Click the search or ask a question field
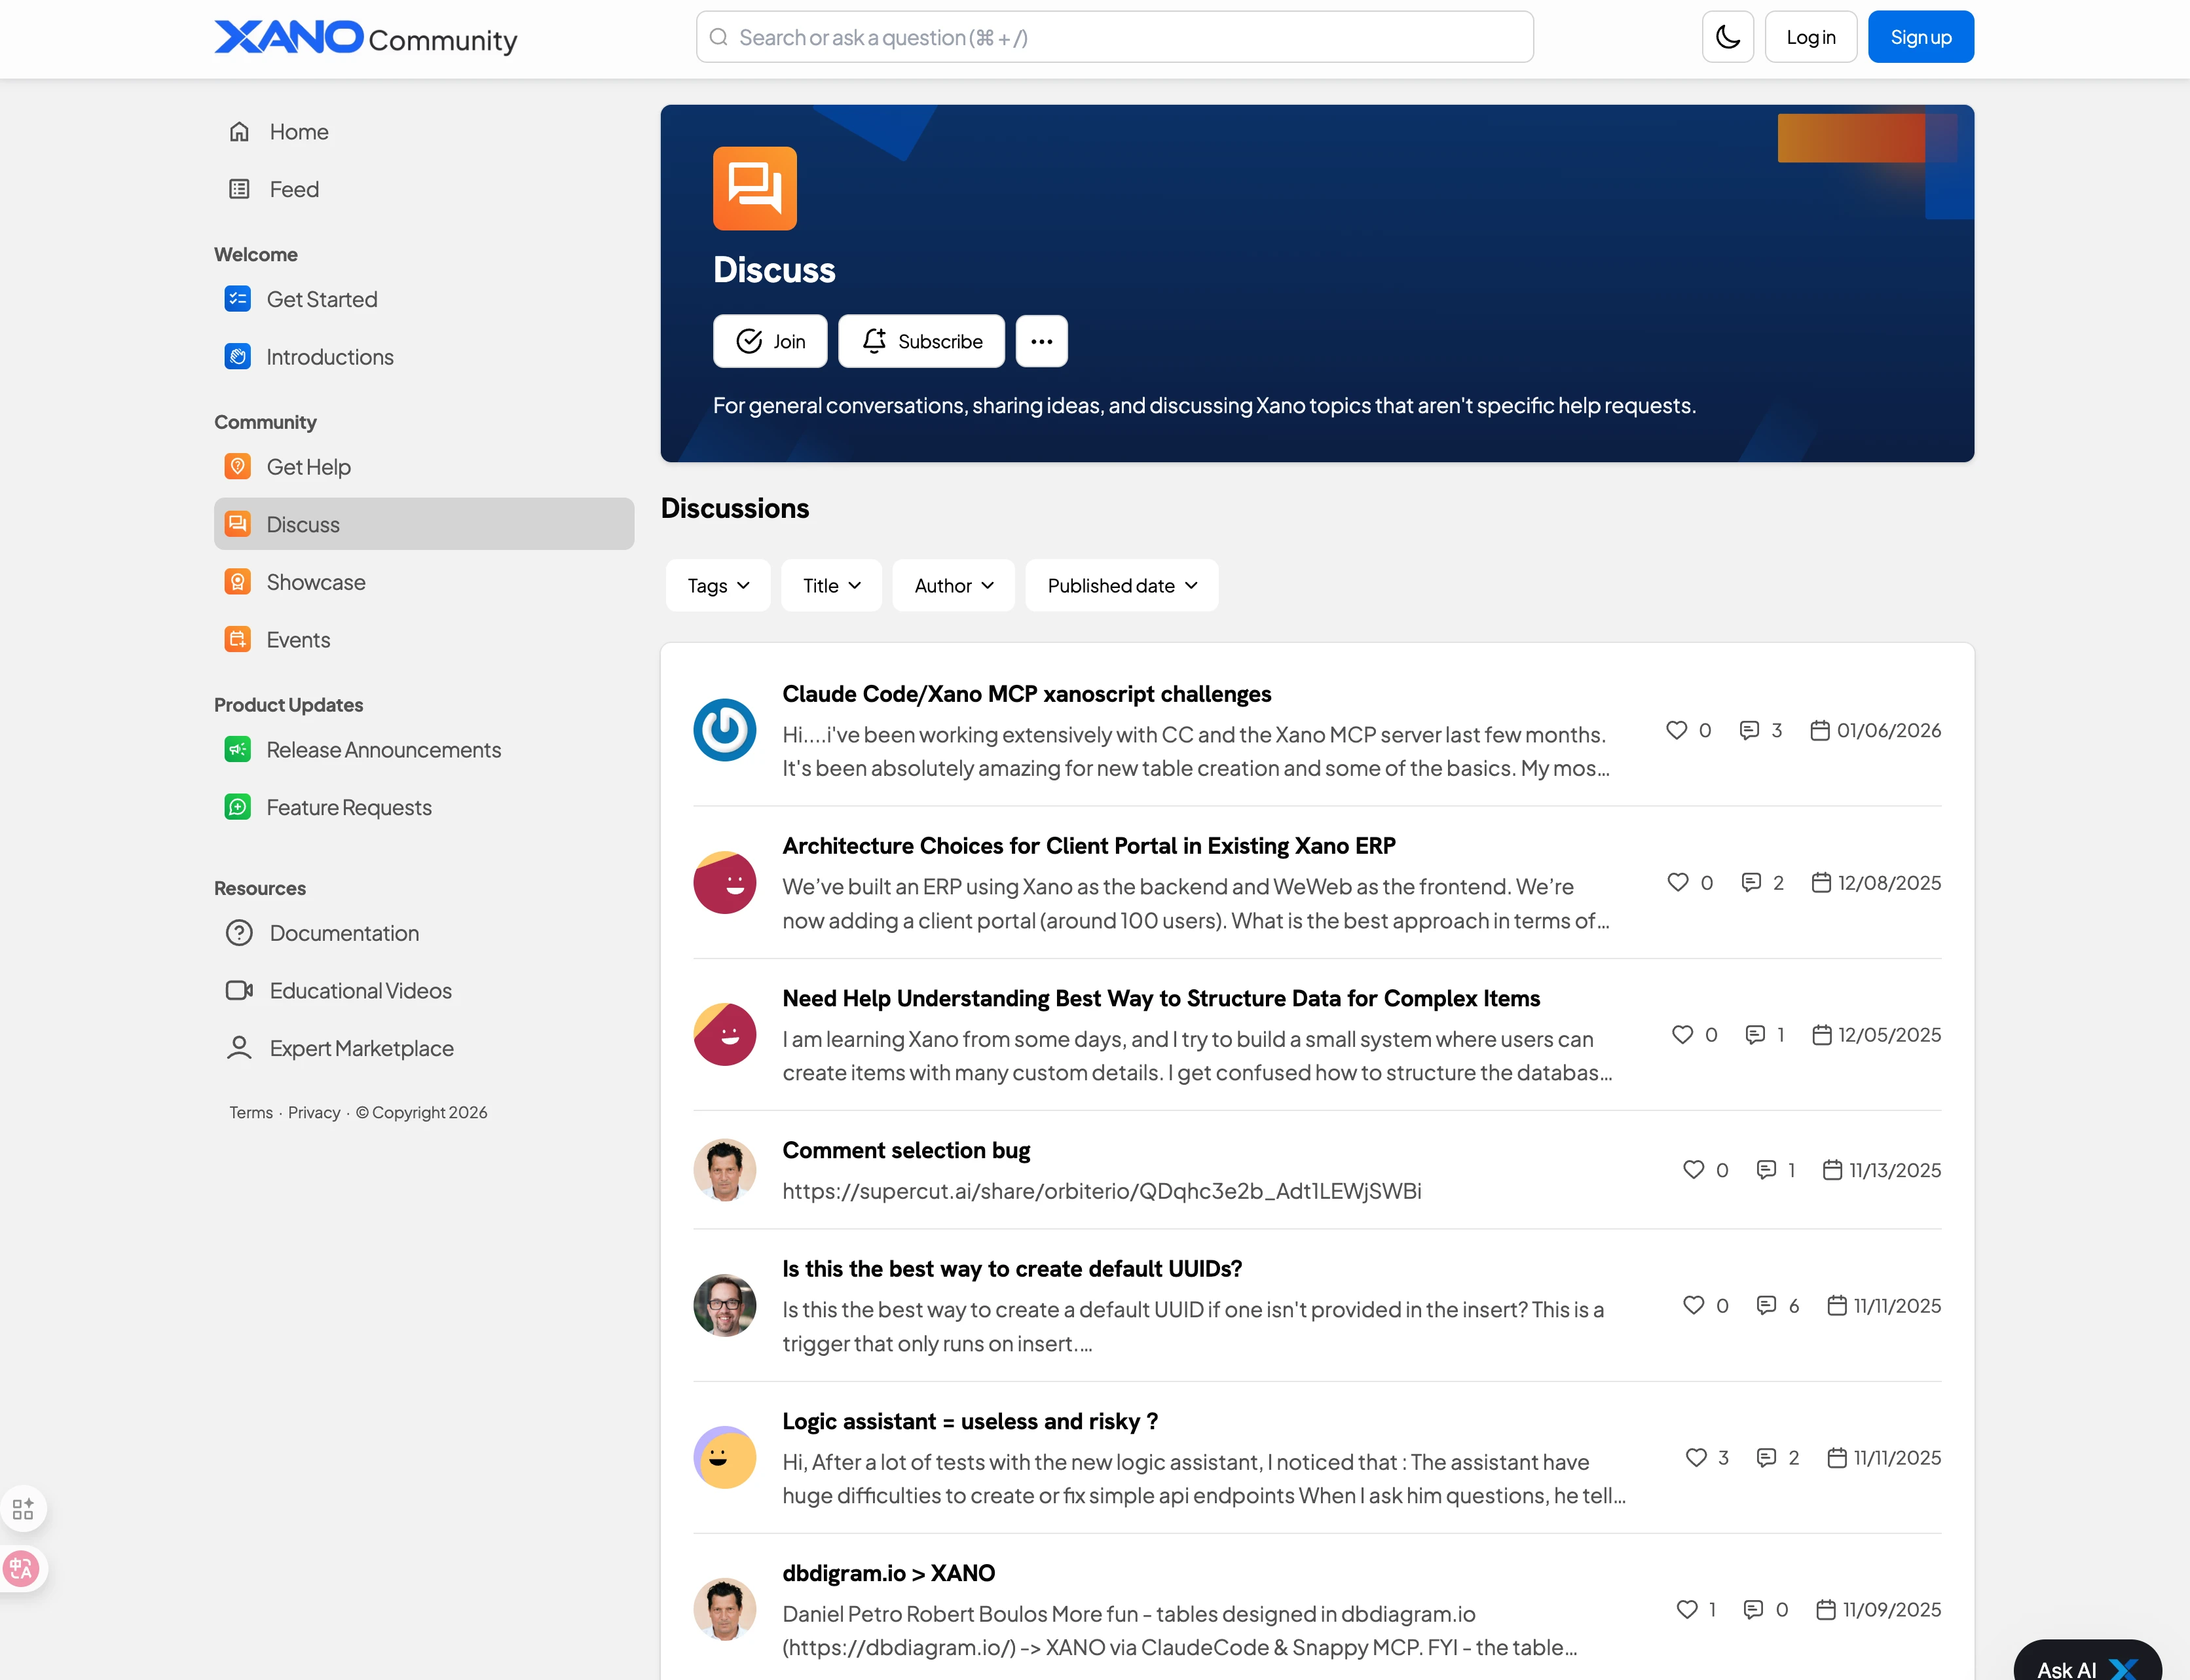Screen dimensions: 2190x1680 click(x=1114, y=37)
